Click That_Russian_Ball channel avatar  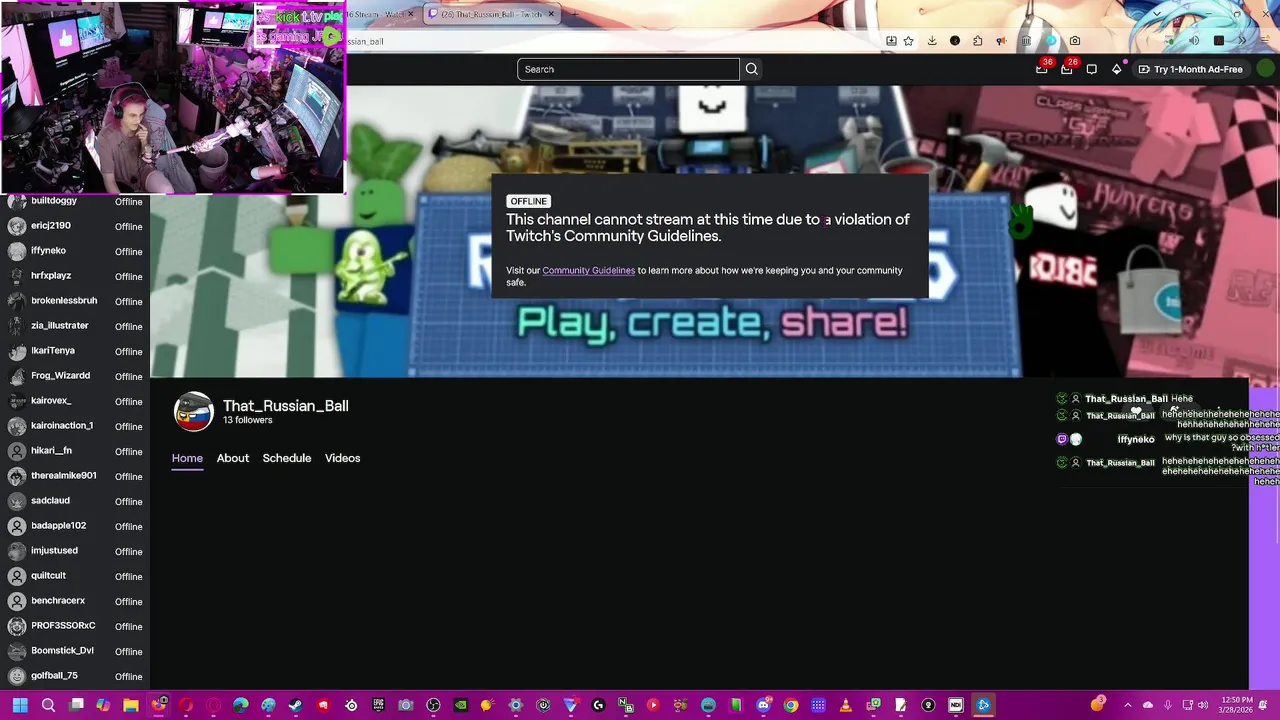click(194, 412)
